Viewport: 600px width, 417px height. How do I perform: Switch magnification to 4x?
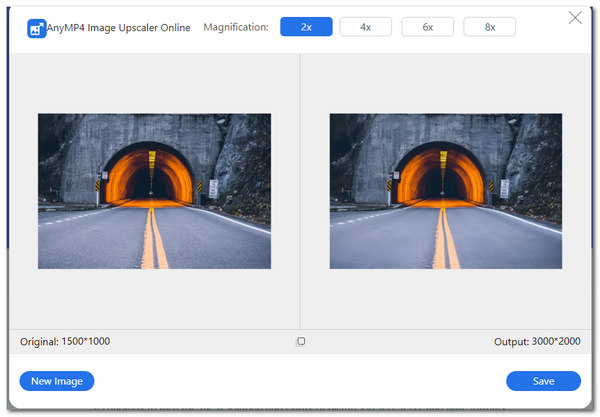[x=365, y=27]
